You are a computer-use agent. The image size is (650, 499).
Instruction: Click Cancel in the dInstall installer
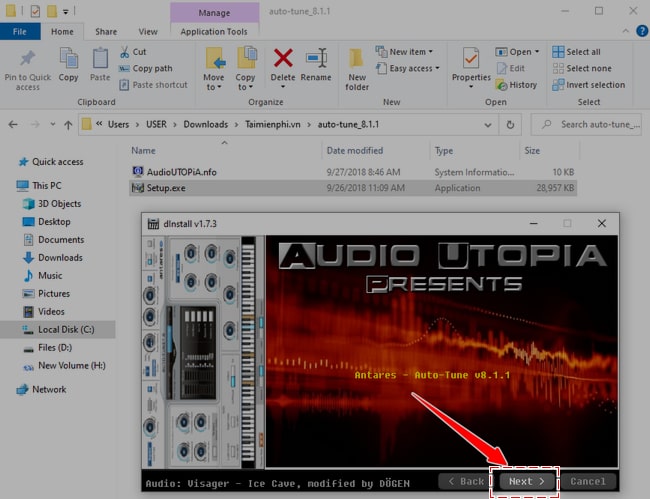tap(588, 481)
